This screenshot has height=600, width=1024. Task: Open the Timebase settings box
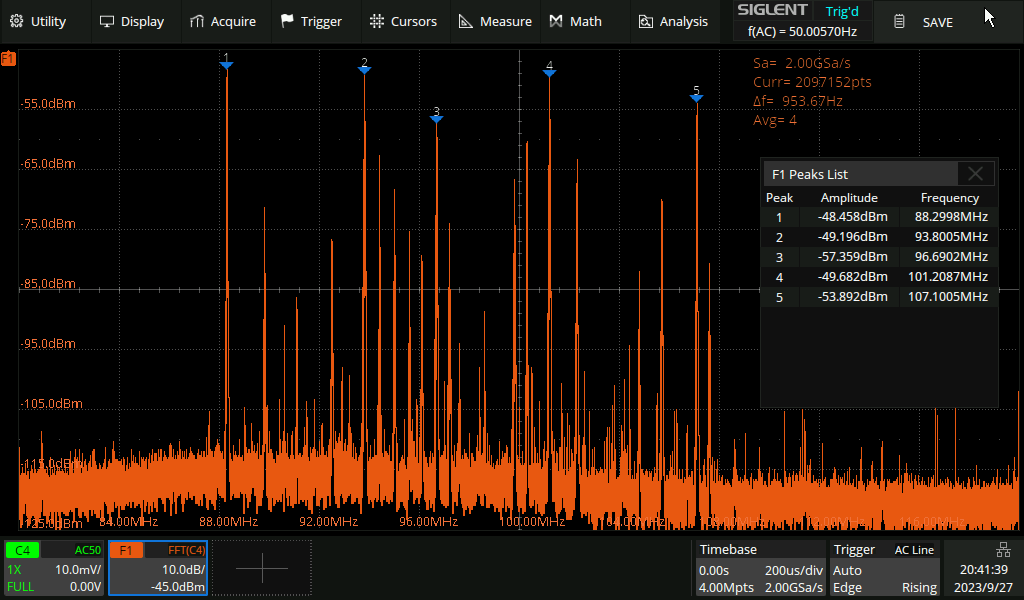click(761, 568)
